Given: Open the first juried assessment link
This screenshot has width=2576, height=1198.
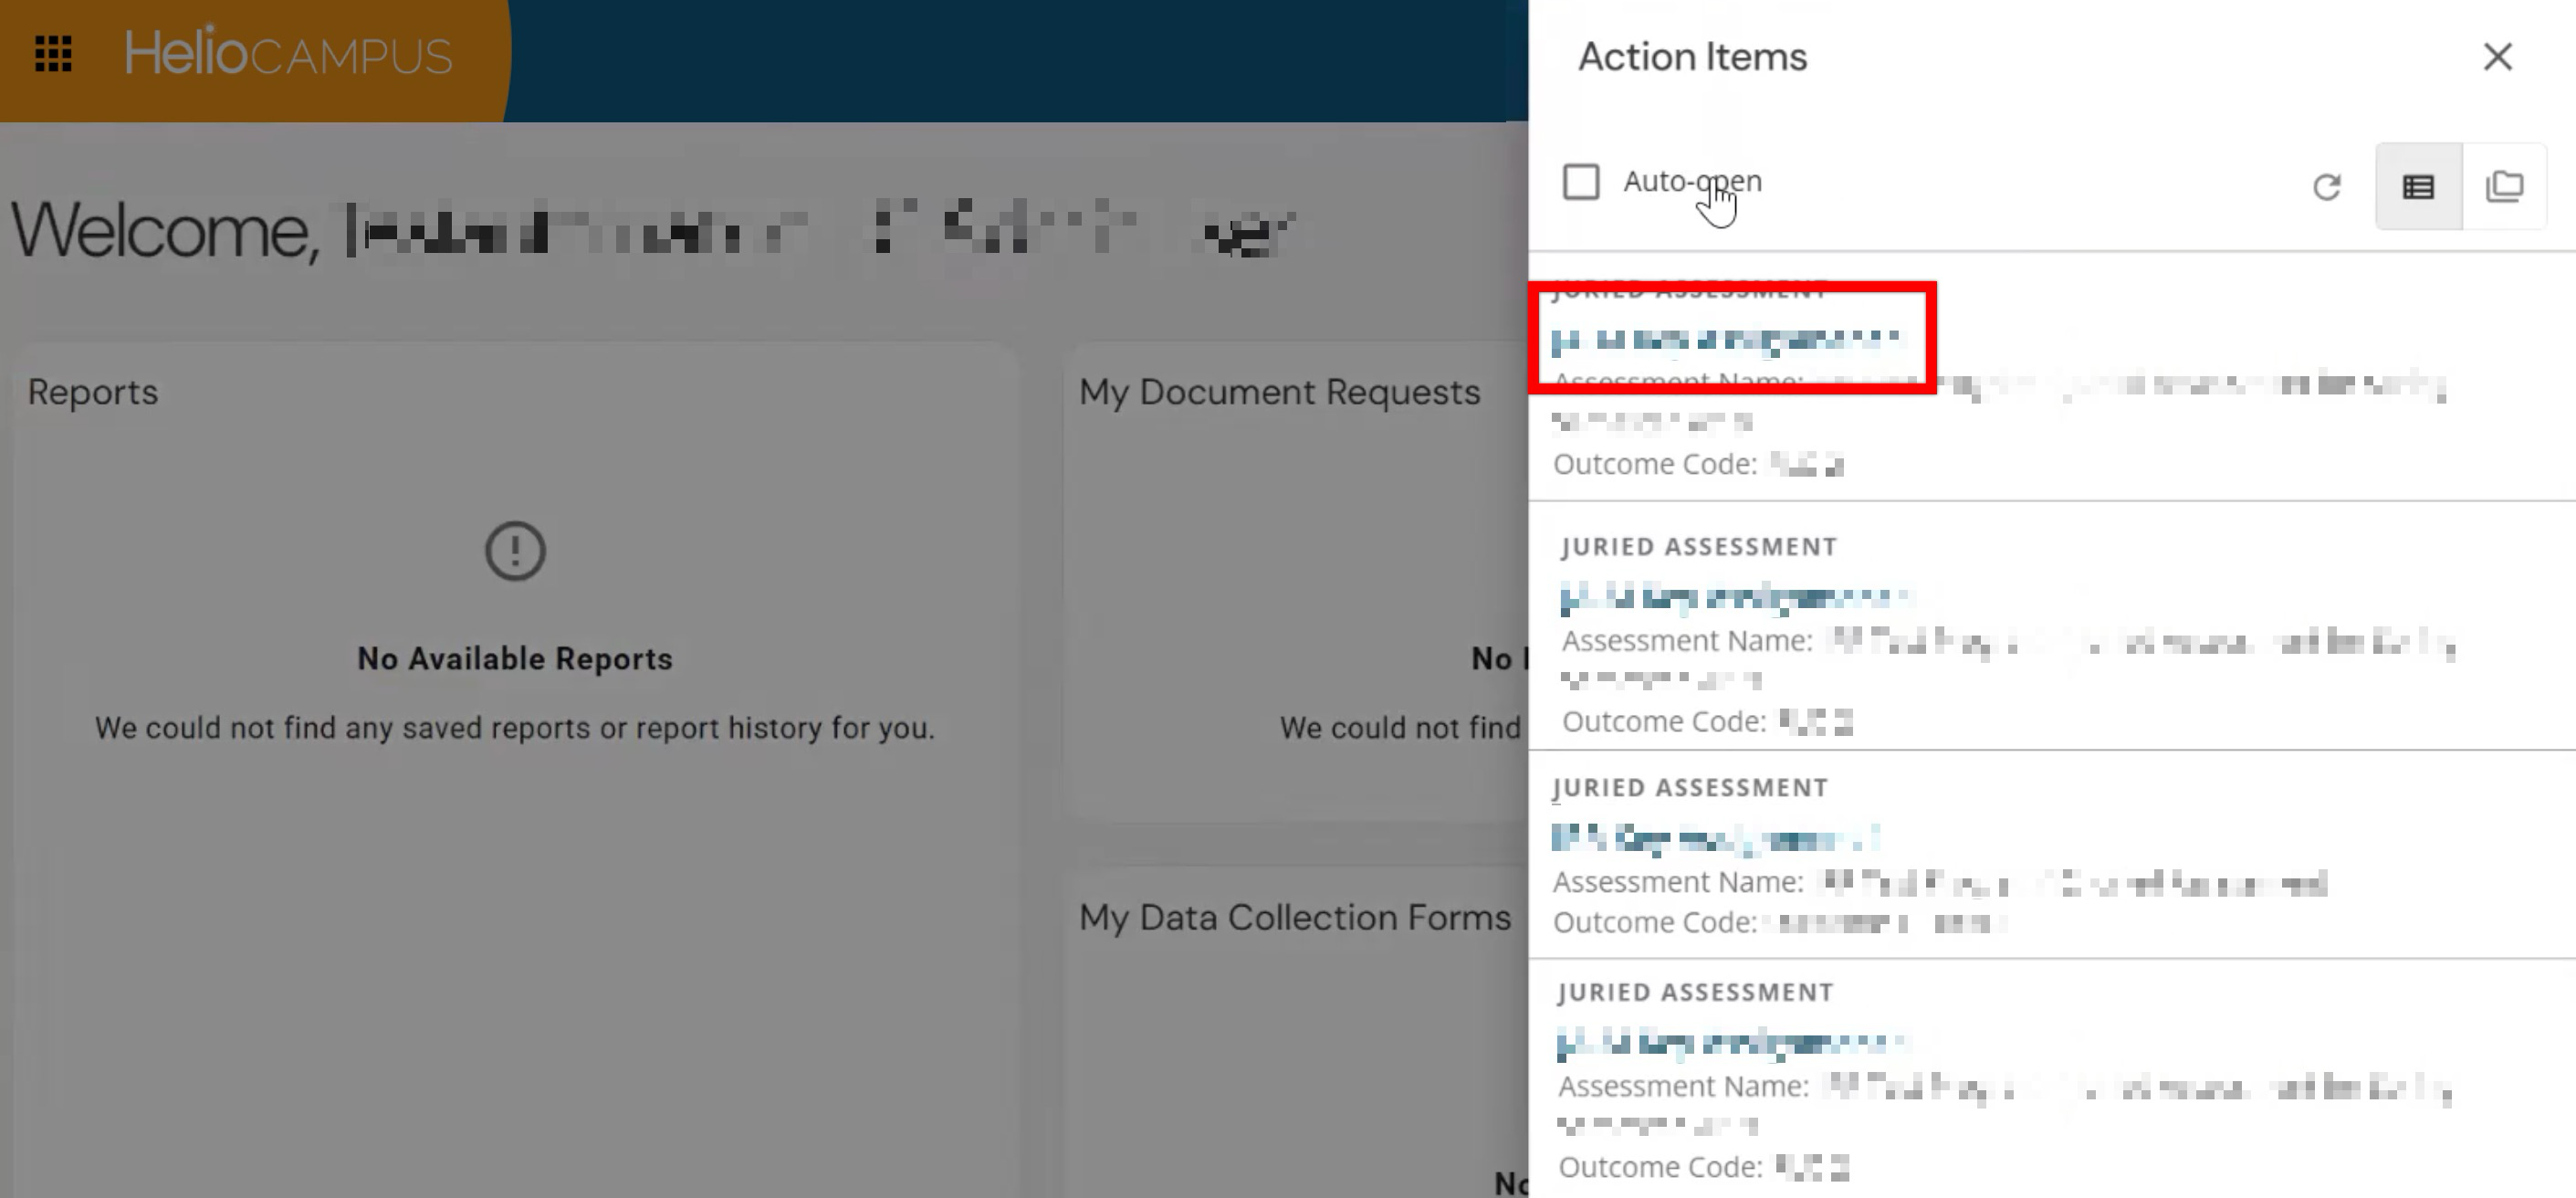Looking at the screenshot, I should [1725, 340].
